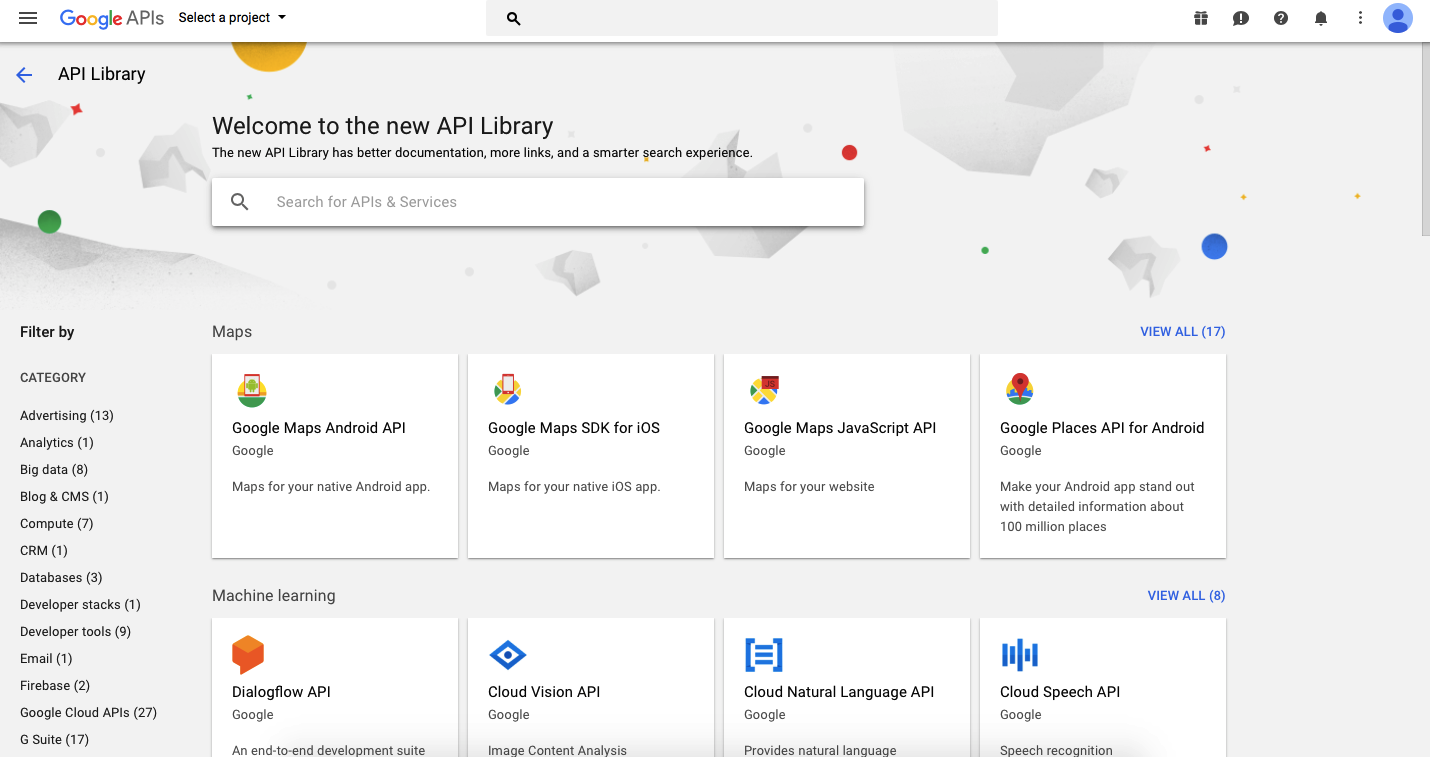Click the Maps section heading
Image resolution: width=1430 pixels, height=757 pixels.
click(232, 332)
